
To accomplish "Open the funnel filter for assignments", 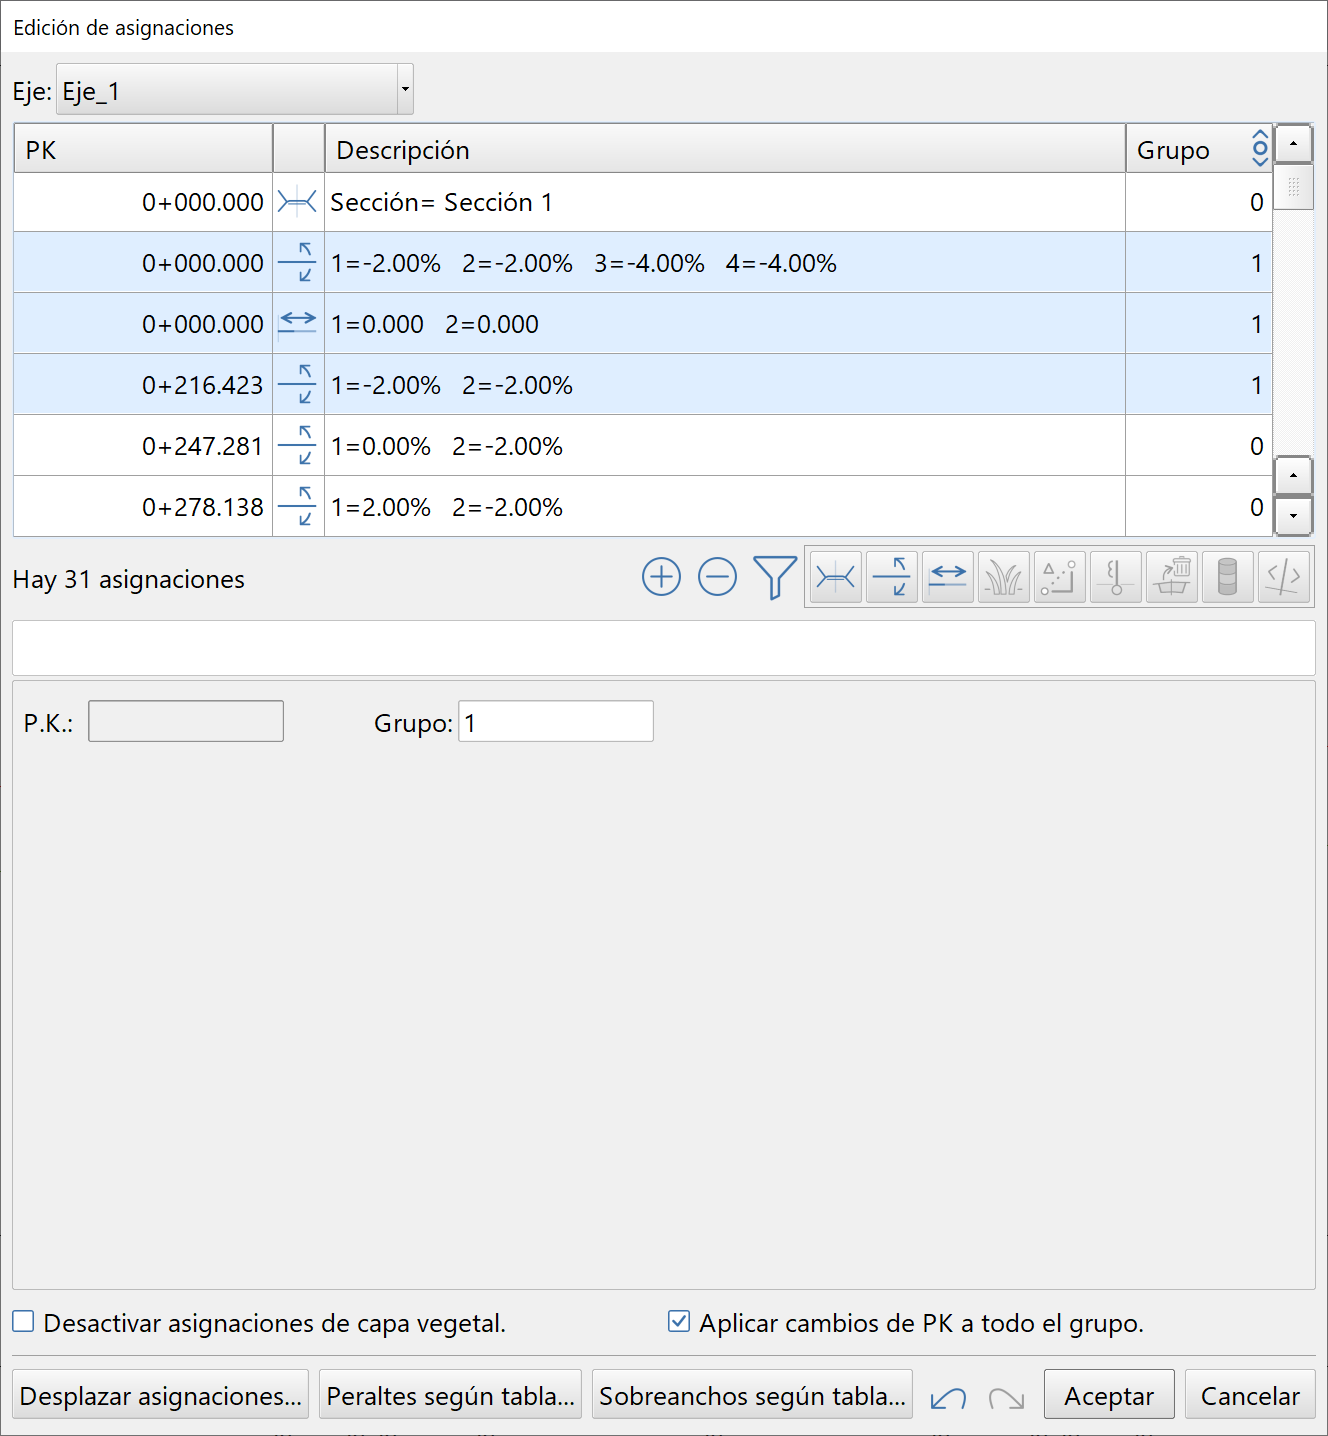I will coord(774,577).
